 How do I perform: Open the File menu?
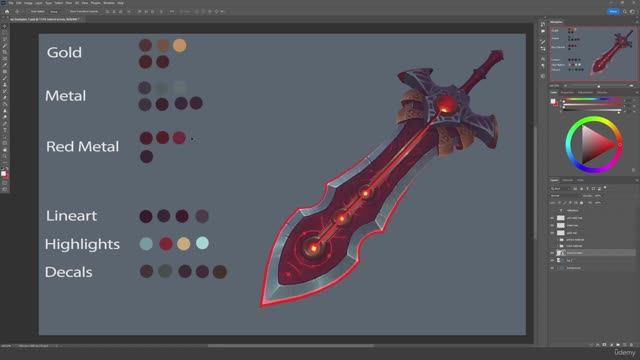pos(11,3)
